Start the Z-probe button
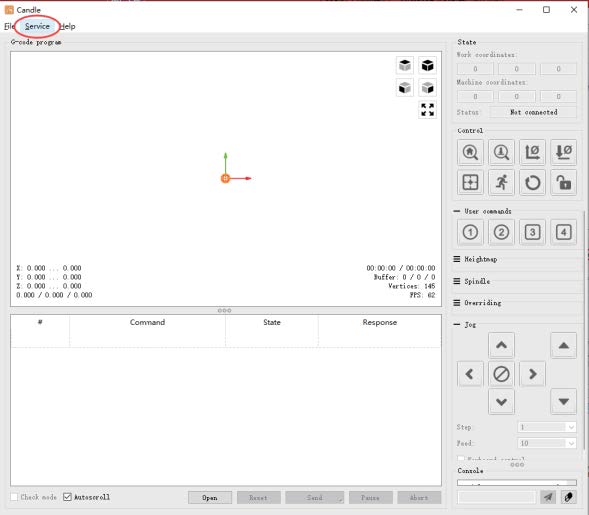This screenshot has width=589, height=515. [501, 152]
